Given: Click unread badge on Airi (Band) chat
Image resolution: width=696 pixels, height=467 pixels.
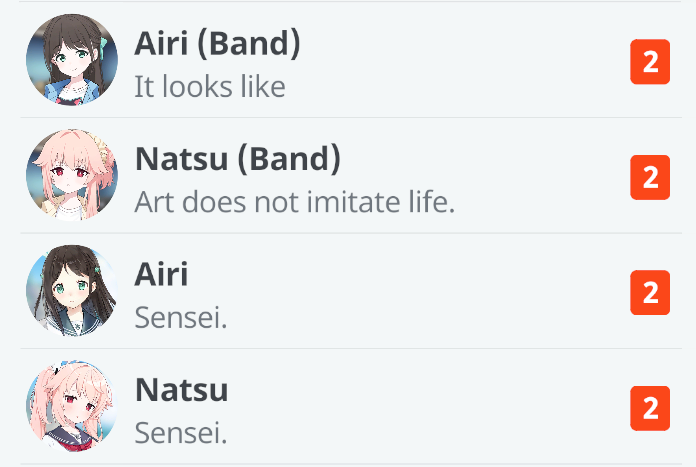Looking at the screenshot, I should 650,62.
